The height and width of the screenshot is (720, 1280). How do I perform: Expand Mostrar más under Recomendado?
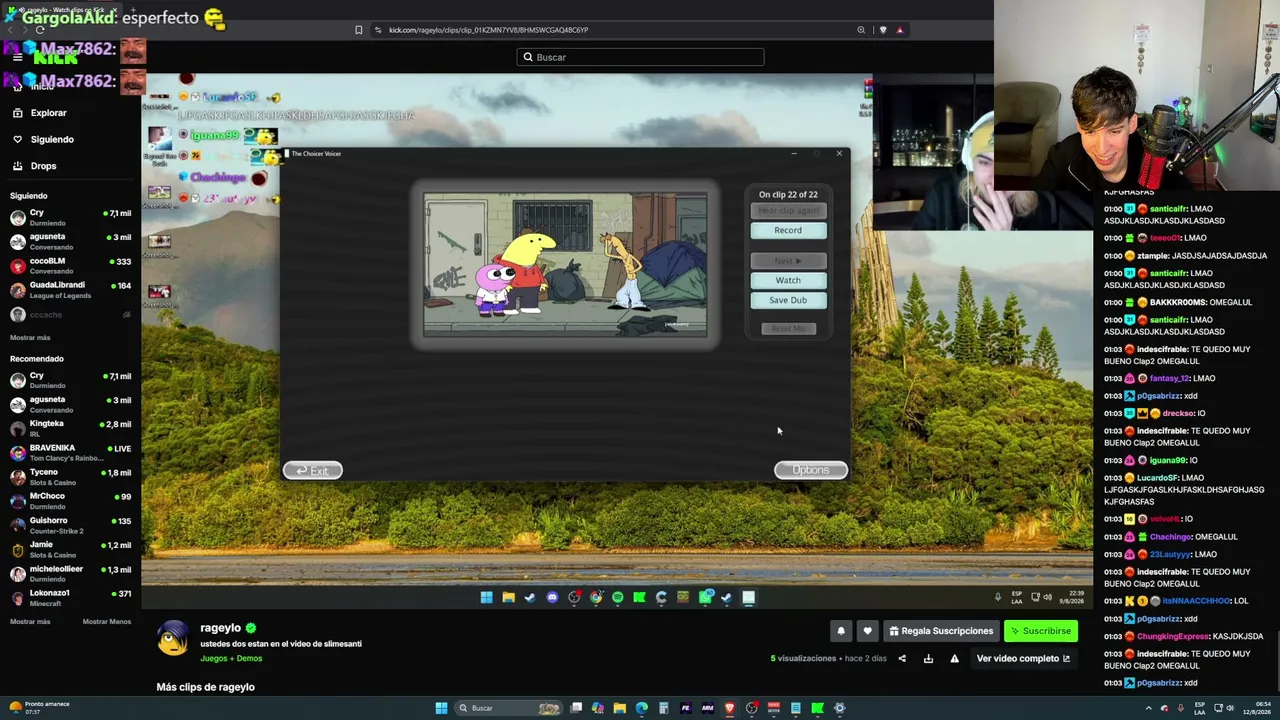click(30, 622)
